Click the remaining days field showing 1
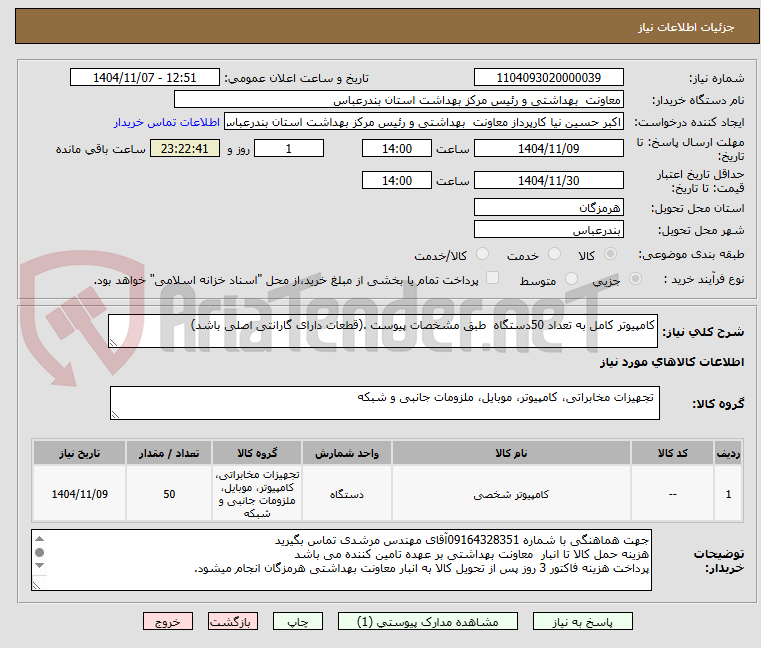The height and width of the screenshot is (648, 761). coord(289,149)
